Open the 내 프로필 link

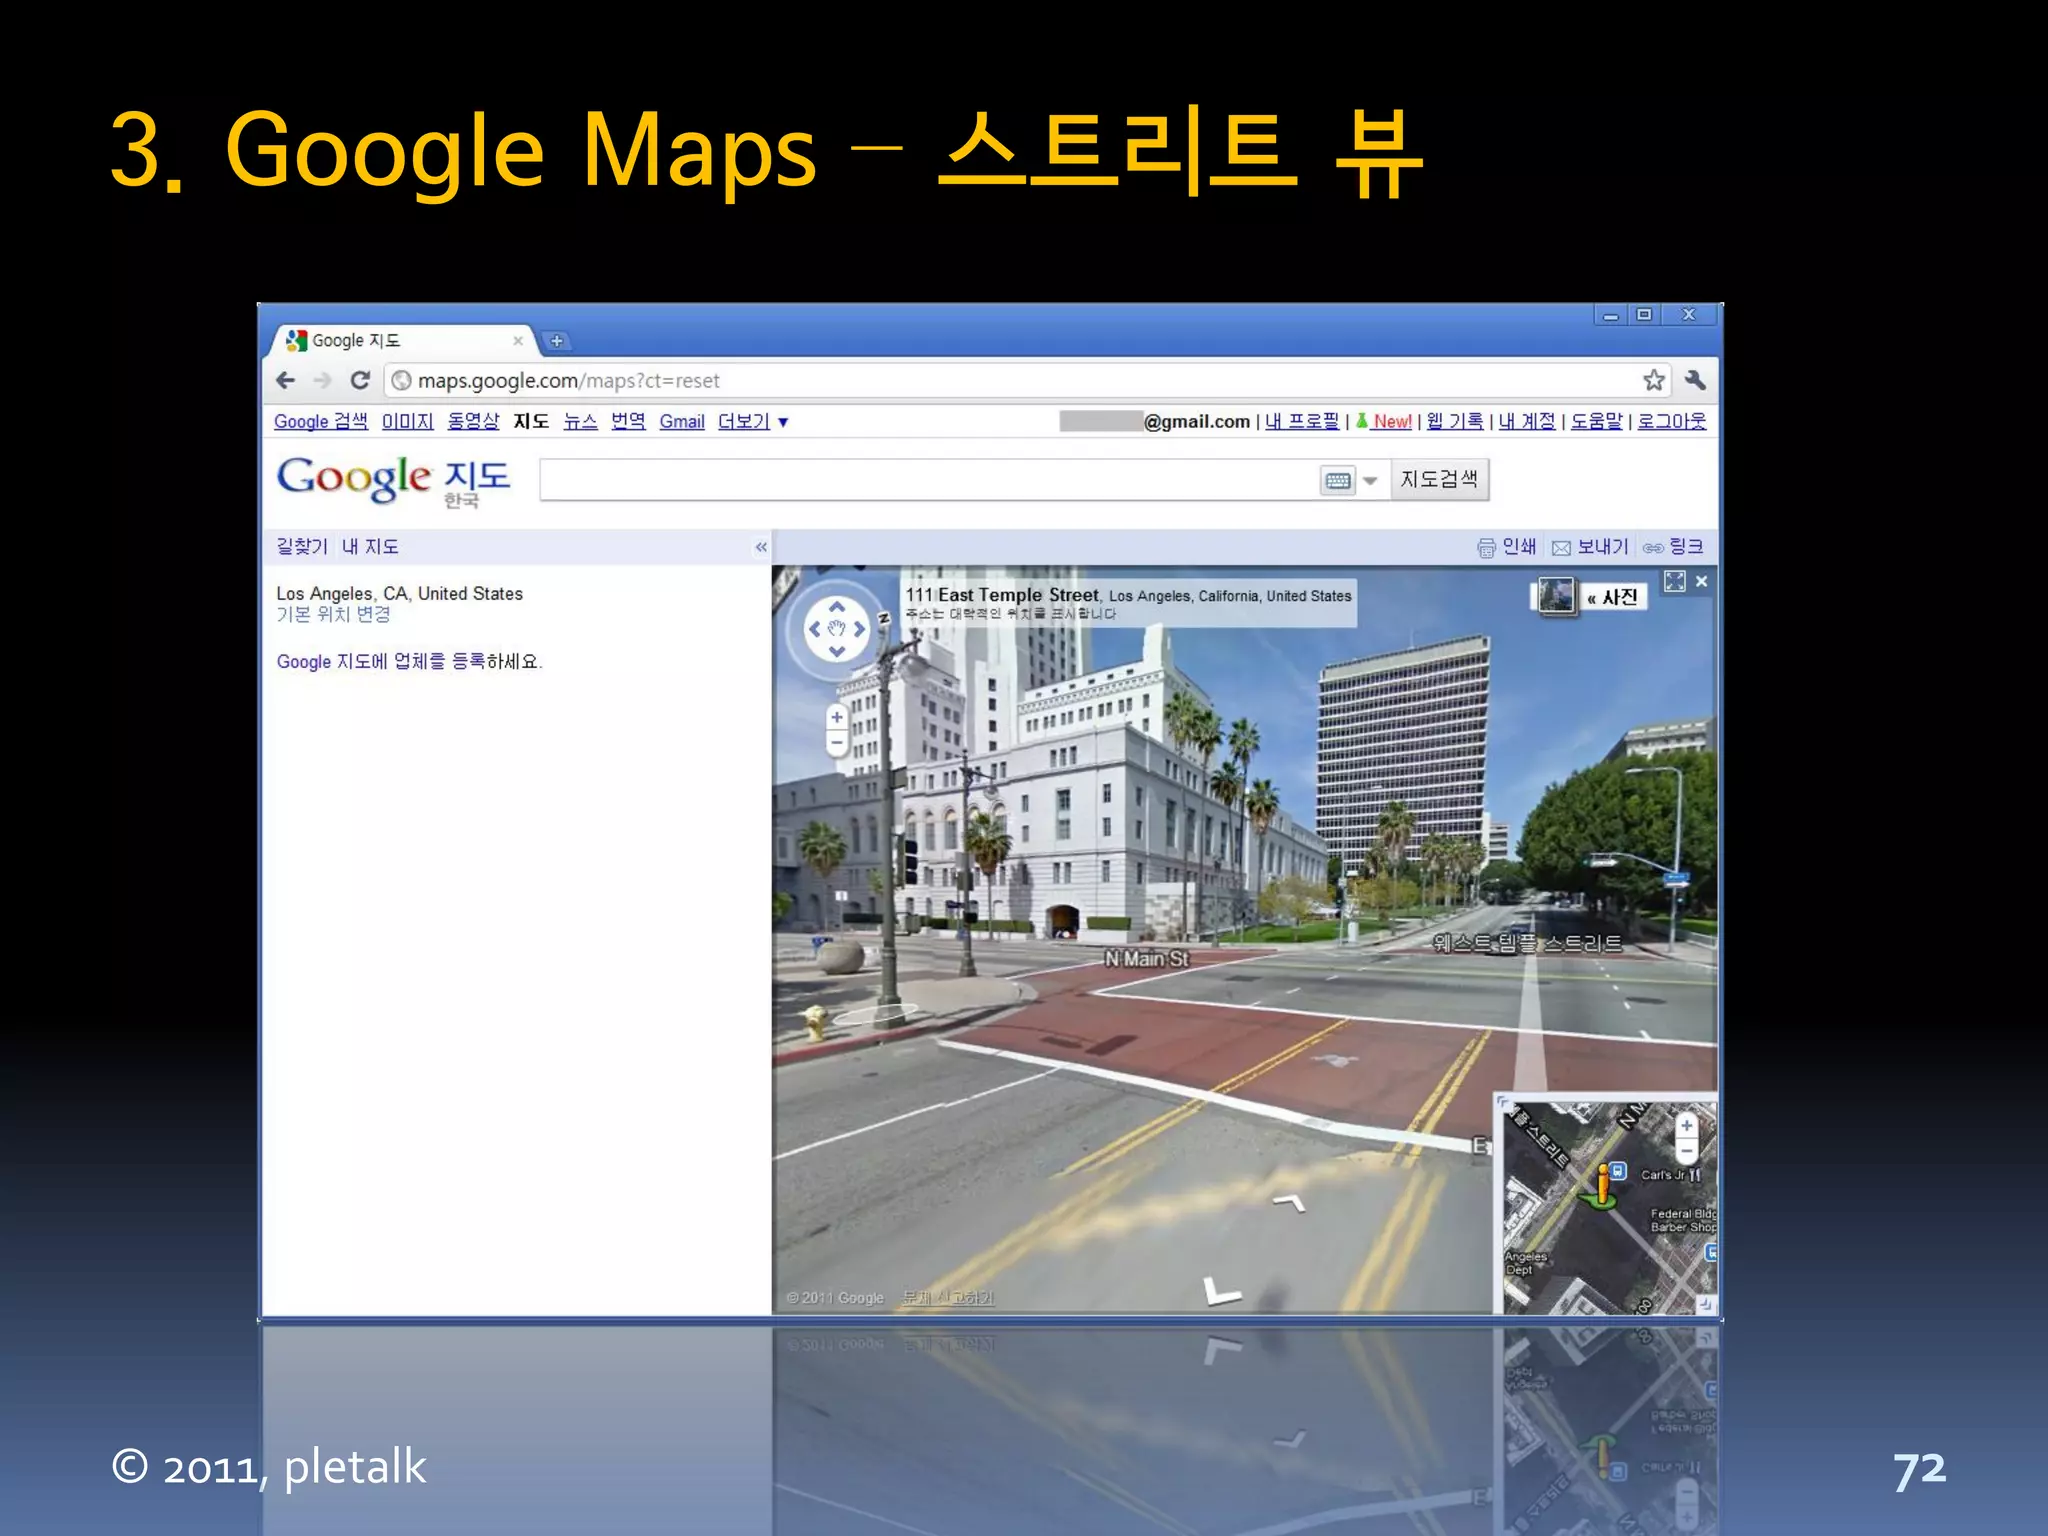tap(1302, 421)
